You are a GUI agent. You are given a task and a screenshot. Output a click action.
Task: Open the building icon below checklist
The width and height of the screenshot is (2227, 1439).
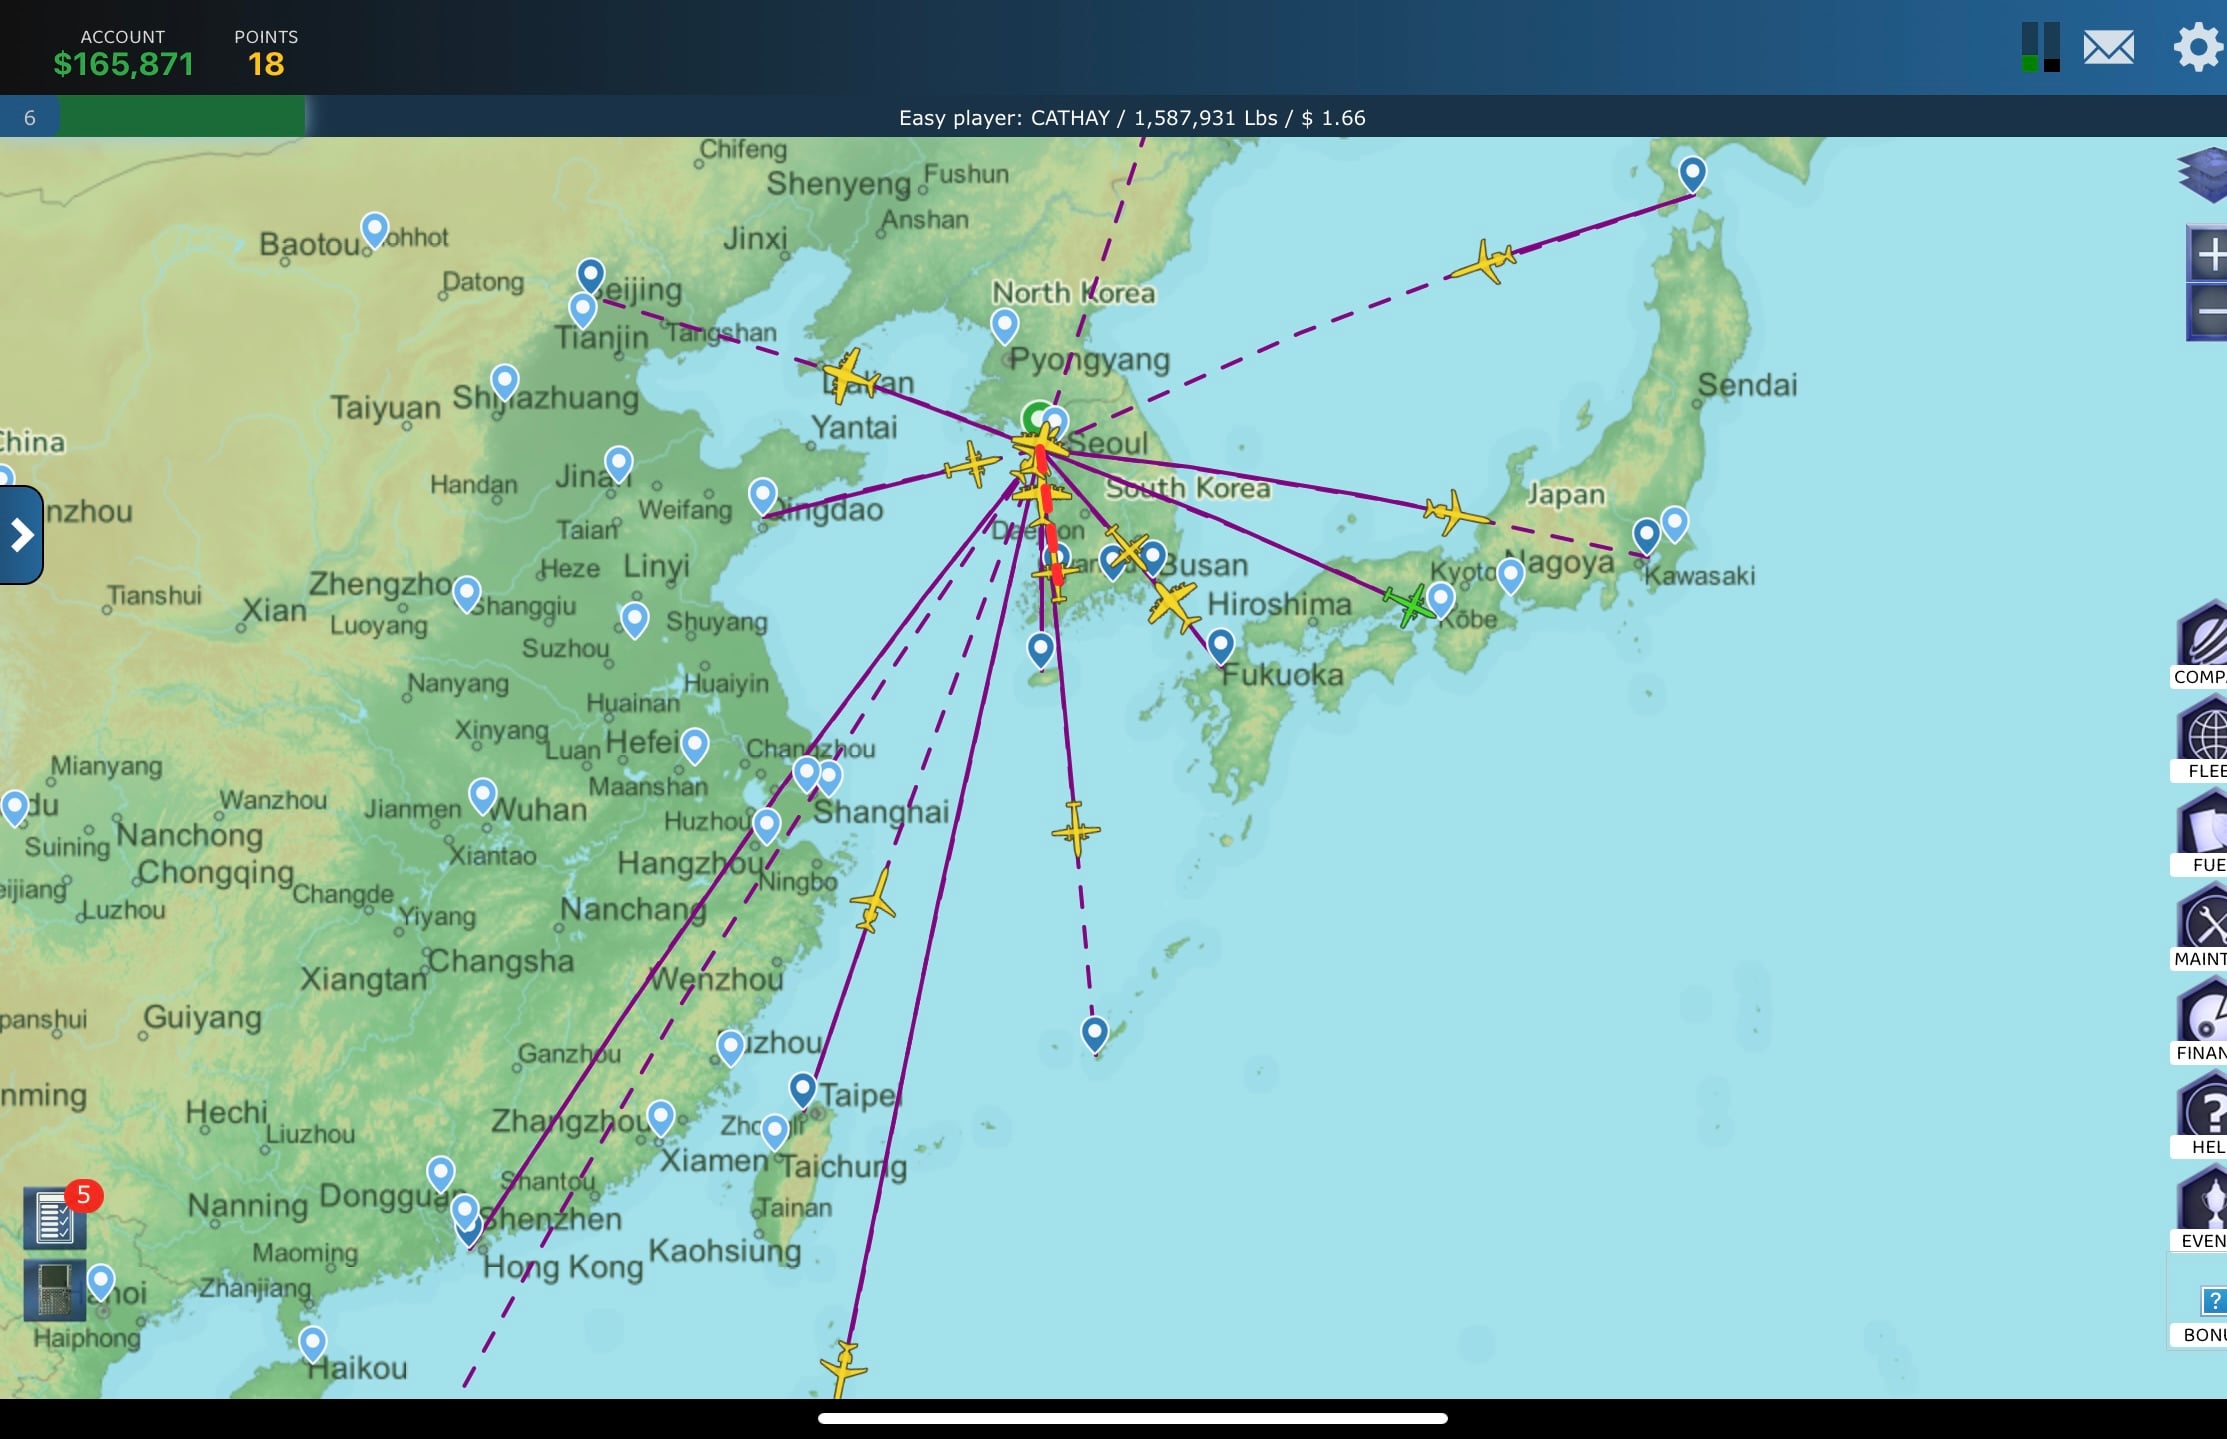pos(55,1290)
